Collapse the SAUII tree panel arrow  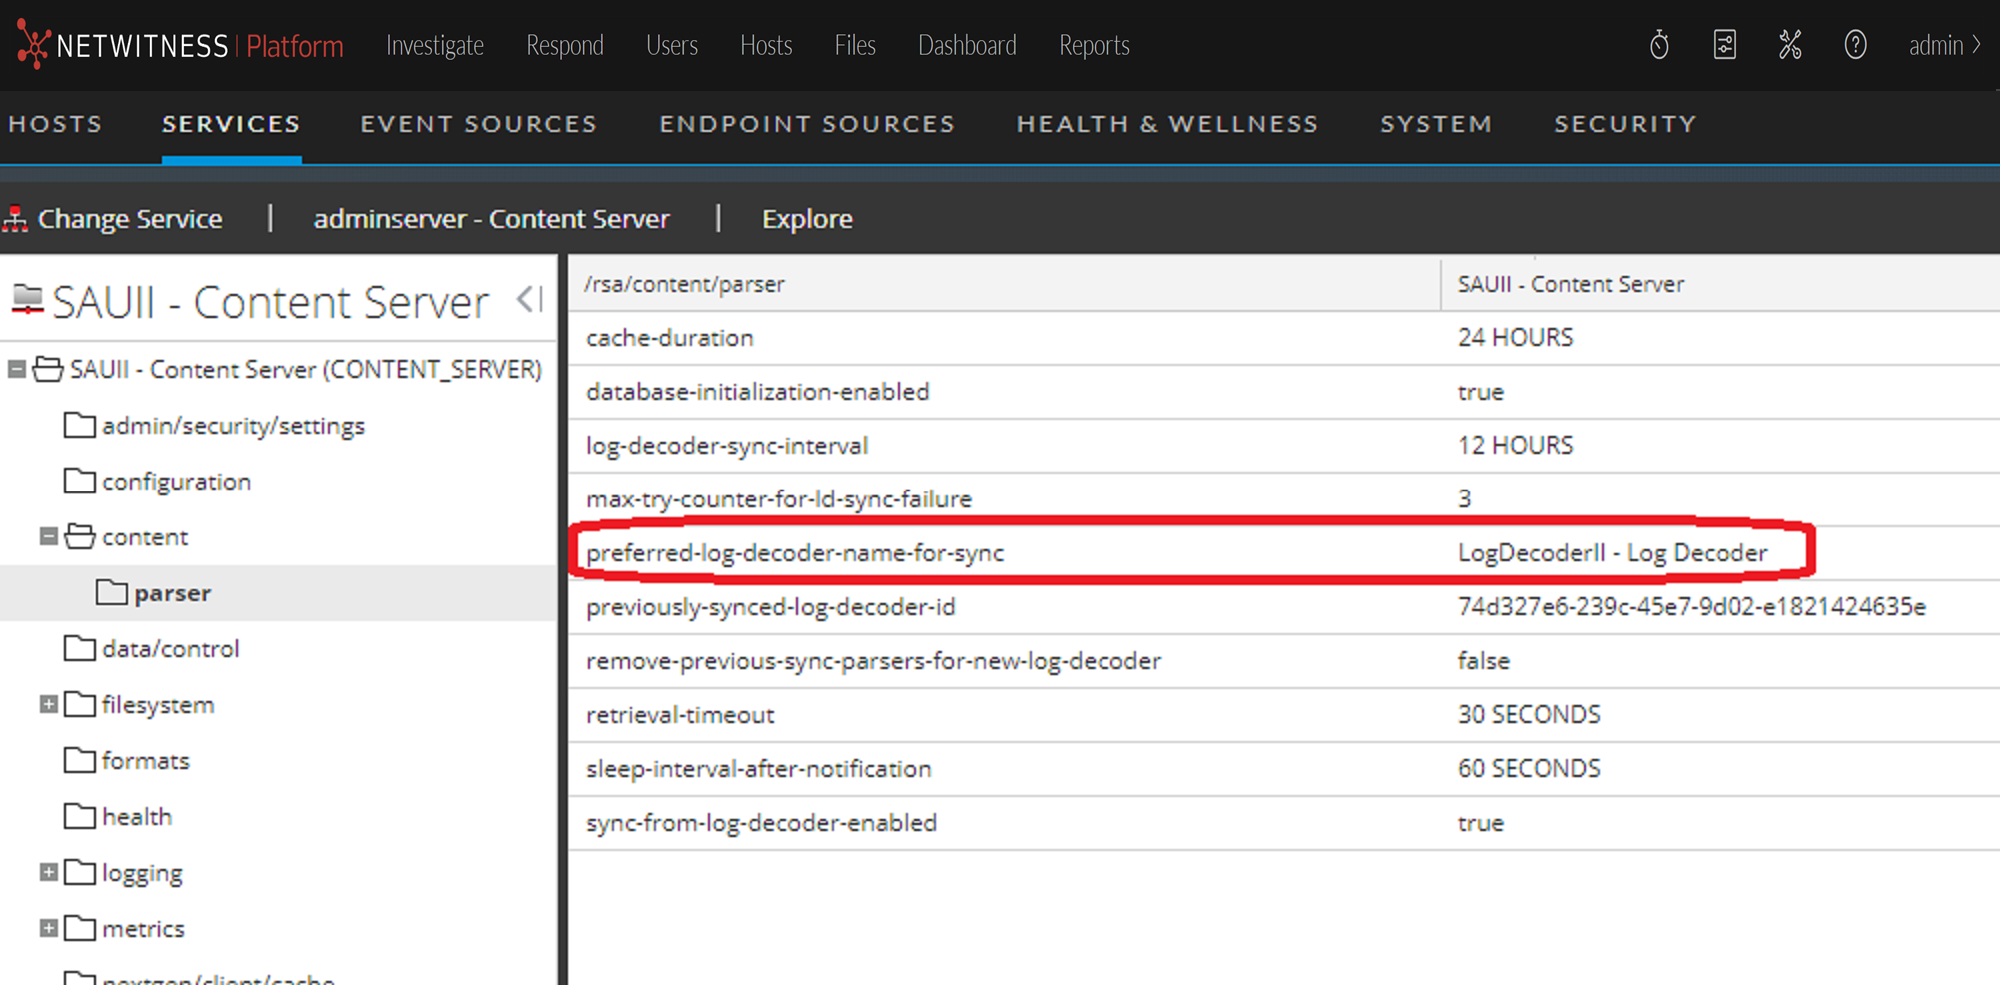pos(529,299)
